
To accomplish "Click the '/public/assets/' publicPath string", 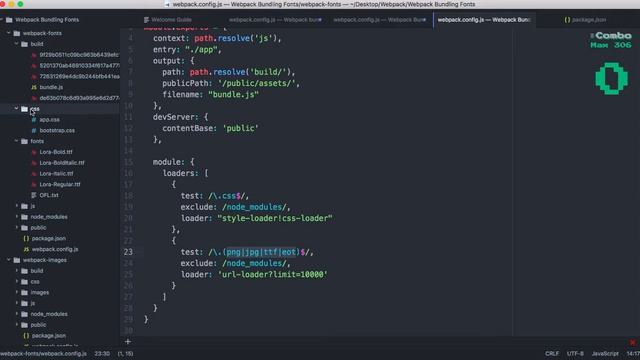I will [x=258, y=83].
